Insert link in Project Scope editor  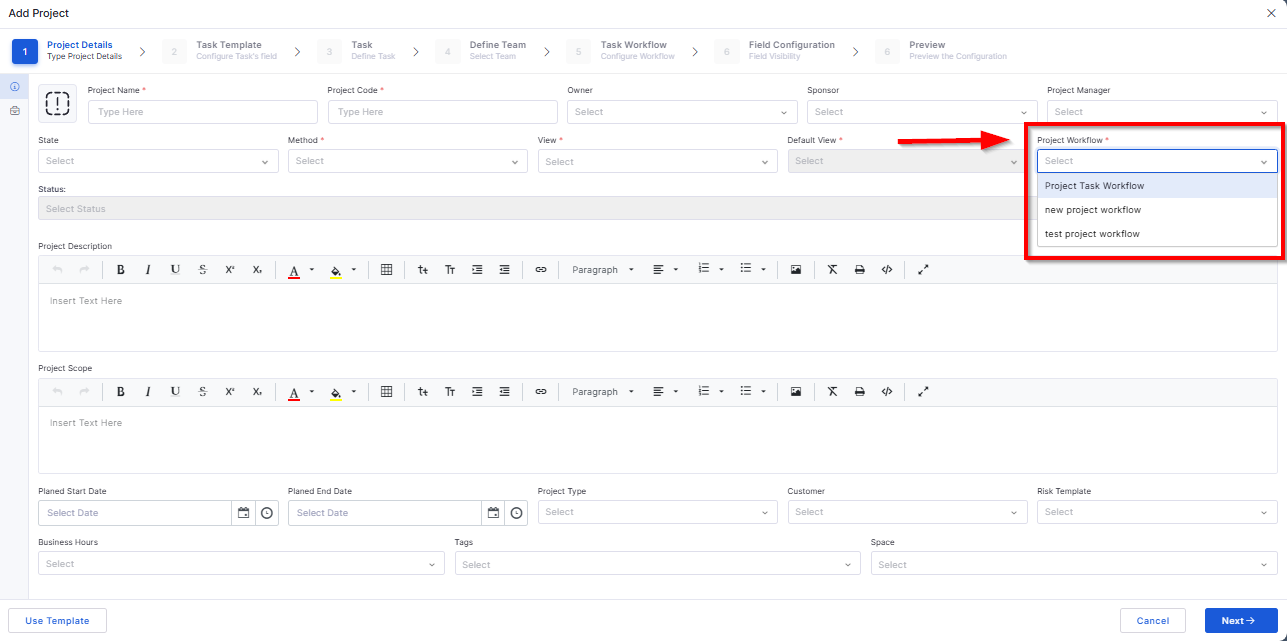pos(541,392)
